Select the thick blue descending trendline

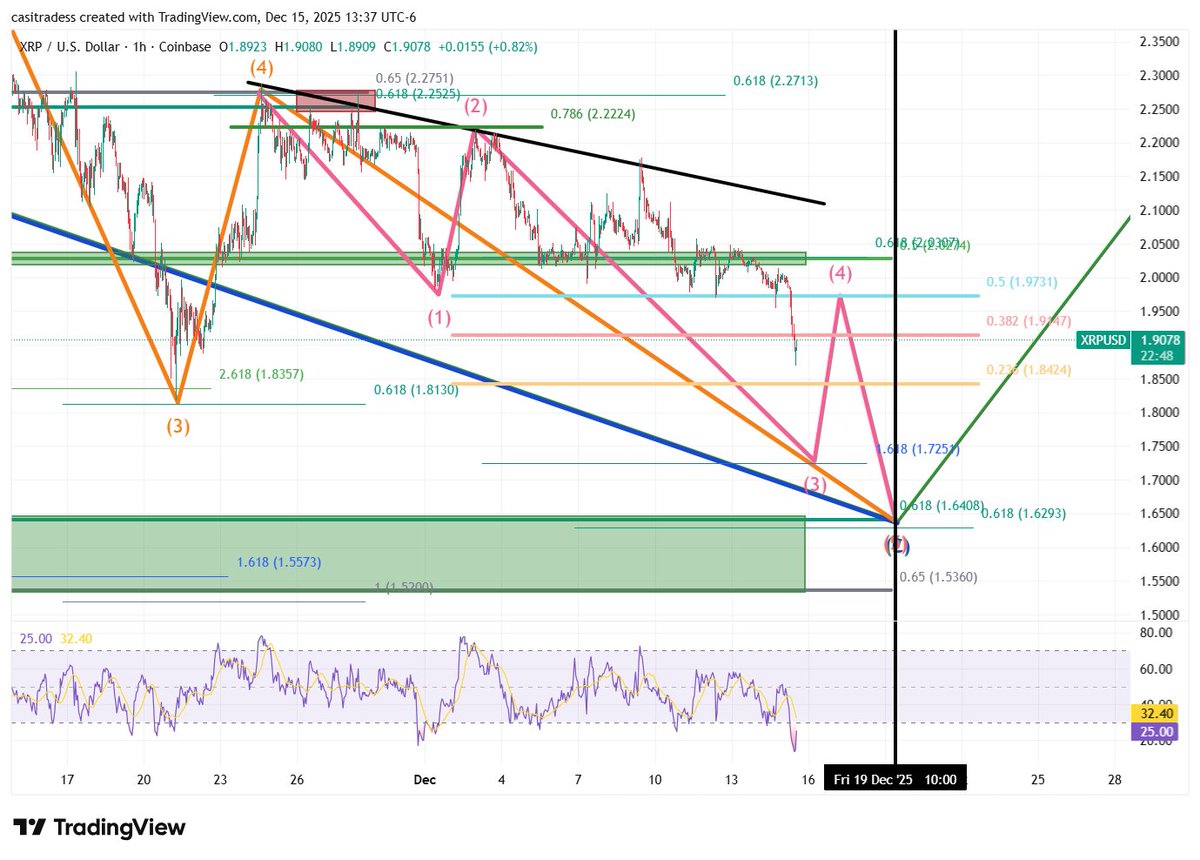pyautogui.click(x=452, y=368)
